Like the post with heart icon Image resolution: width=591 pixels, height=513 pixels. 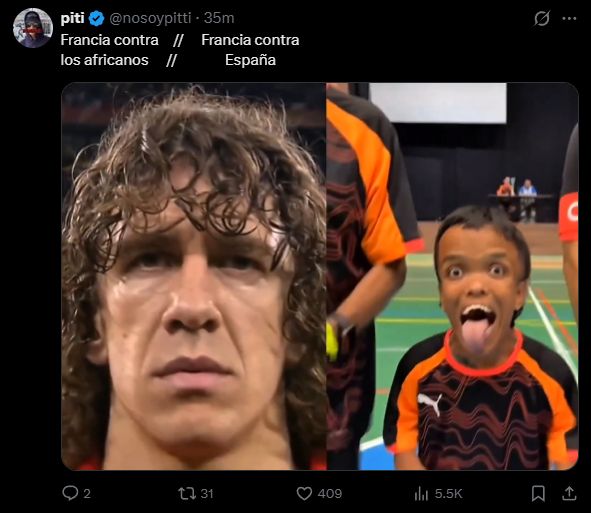[304, 493]
